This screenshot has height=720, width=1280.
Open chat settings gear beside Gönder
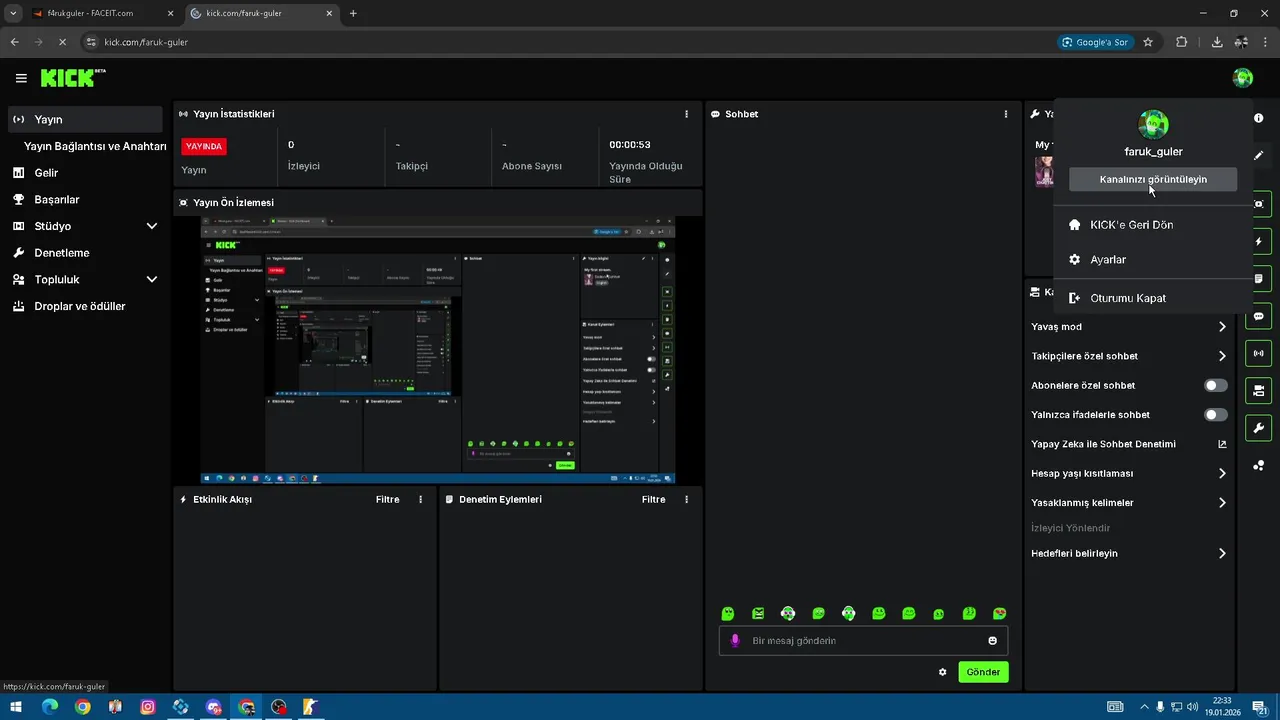click(942, 672)
